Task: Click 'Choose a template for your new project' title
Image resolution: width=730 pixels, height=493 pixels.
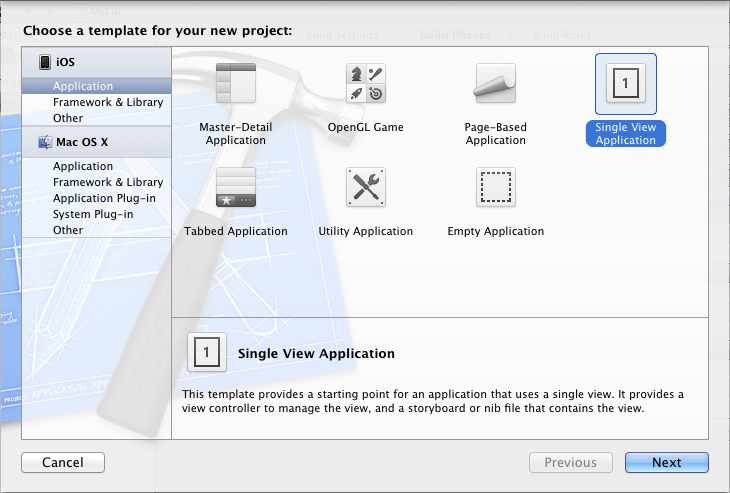Action: tap(157, 31)
